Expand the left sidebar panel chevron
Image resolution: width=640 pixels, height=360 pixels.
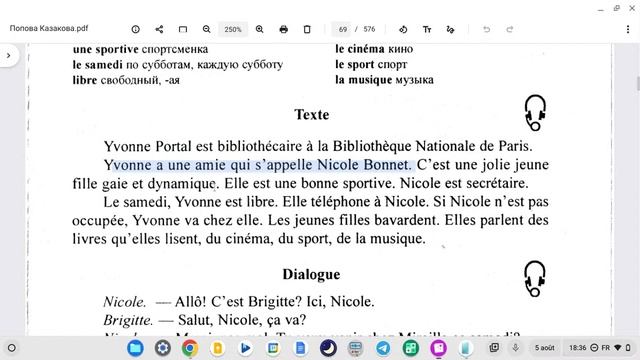(x=9, y=56)
